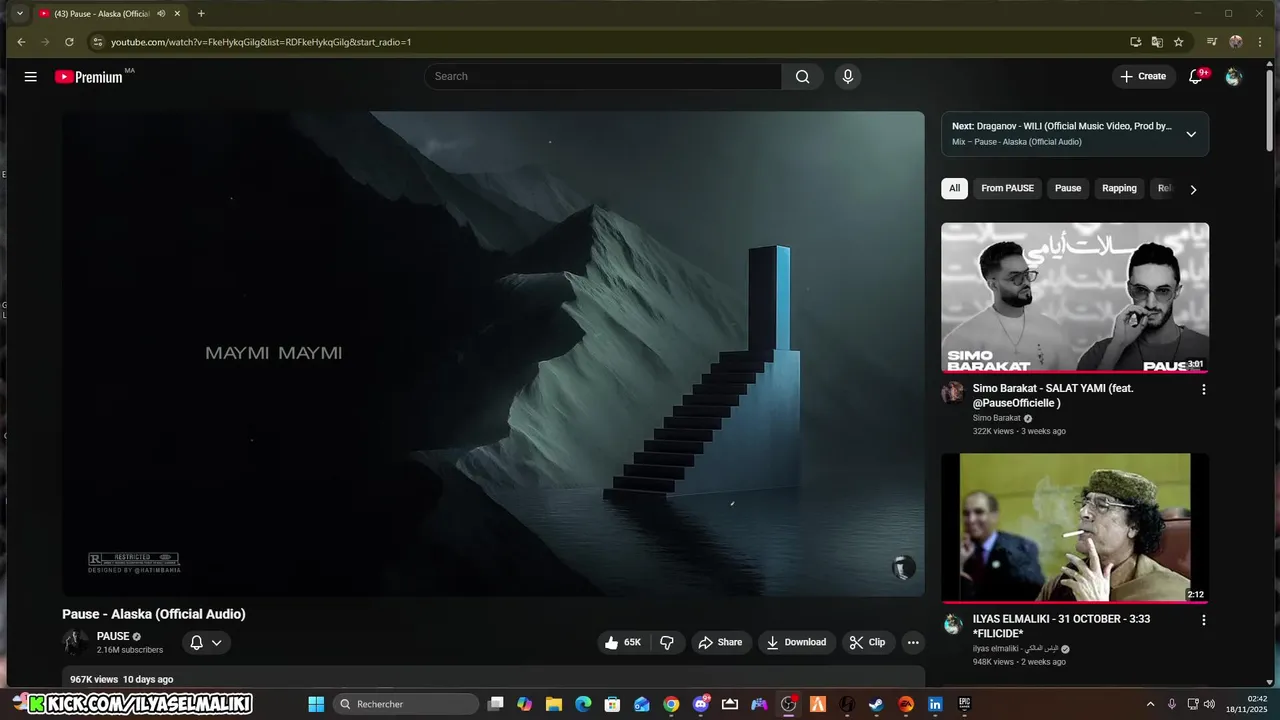
Task: Open a new browser tab
Action: [201, 14]
